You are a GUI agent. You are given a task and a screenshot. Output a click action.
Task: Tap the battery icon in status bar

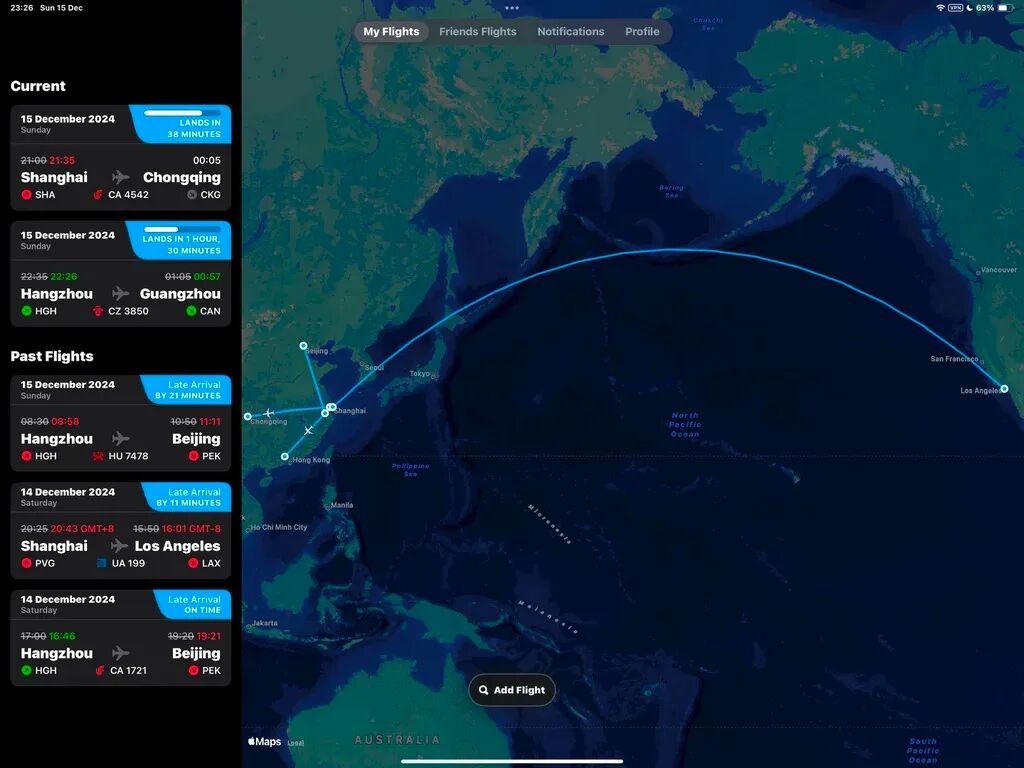[x=1006, y=8]
